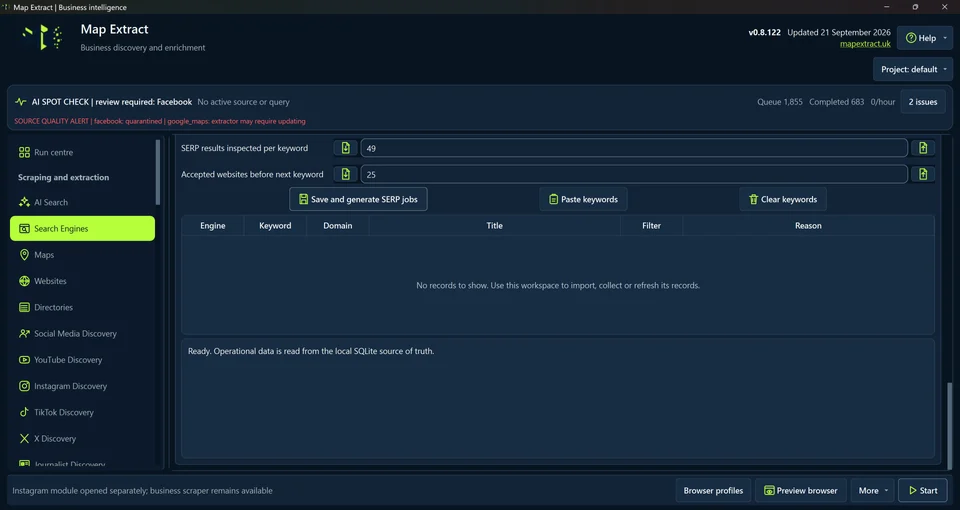Click the TikTok Discovery note icon
960x510 pixels.
(x=24, y=412)
